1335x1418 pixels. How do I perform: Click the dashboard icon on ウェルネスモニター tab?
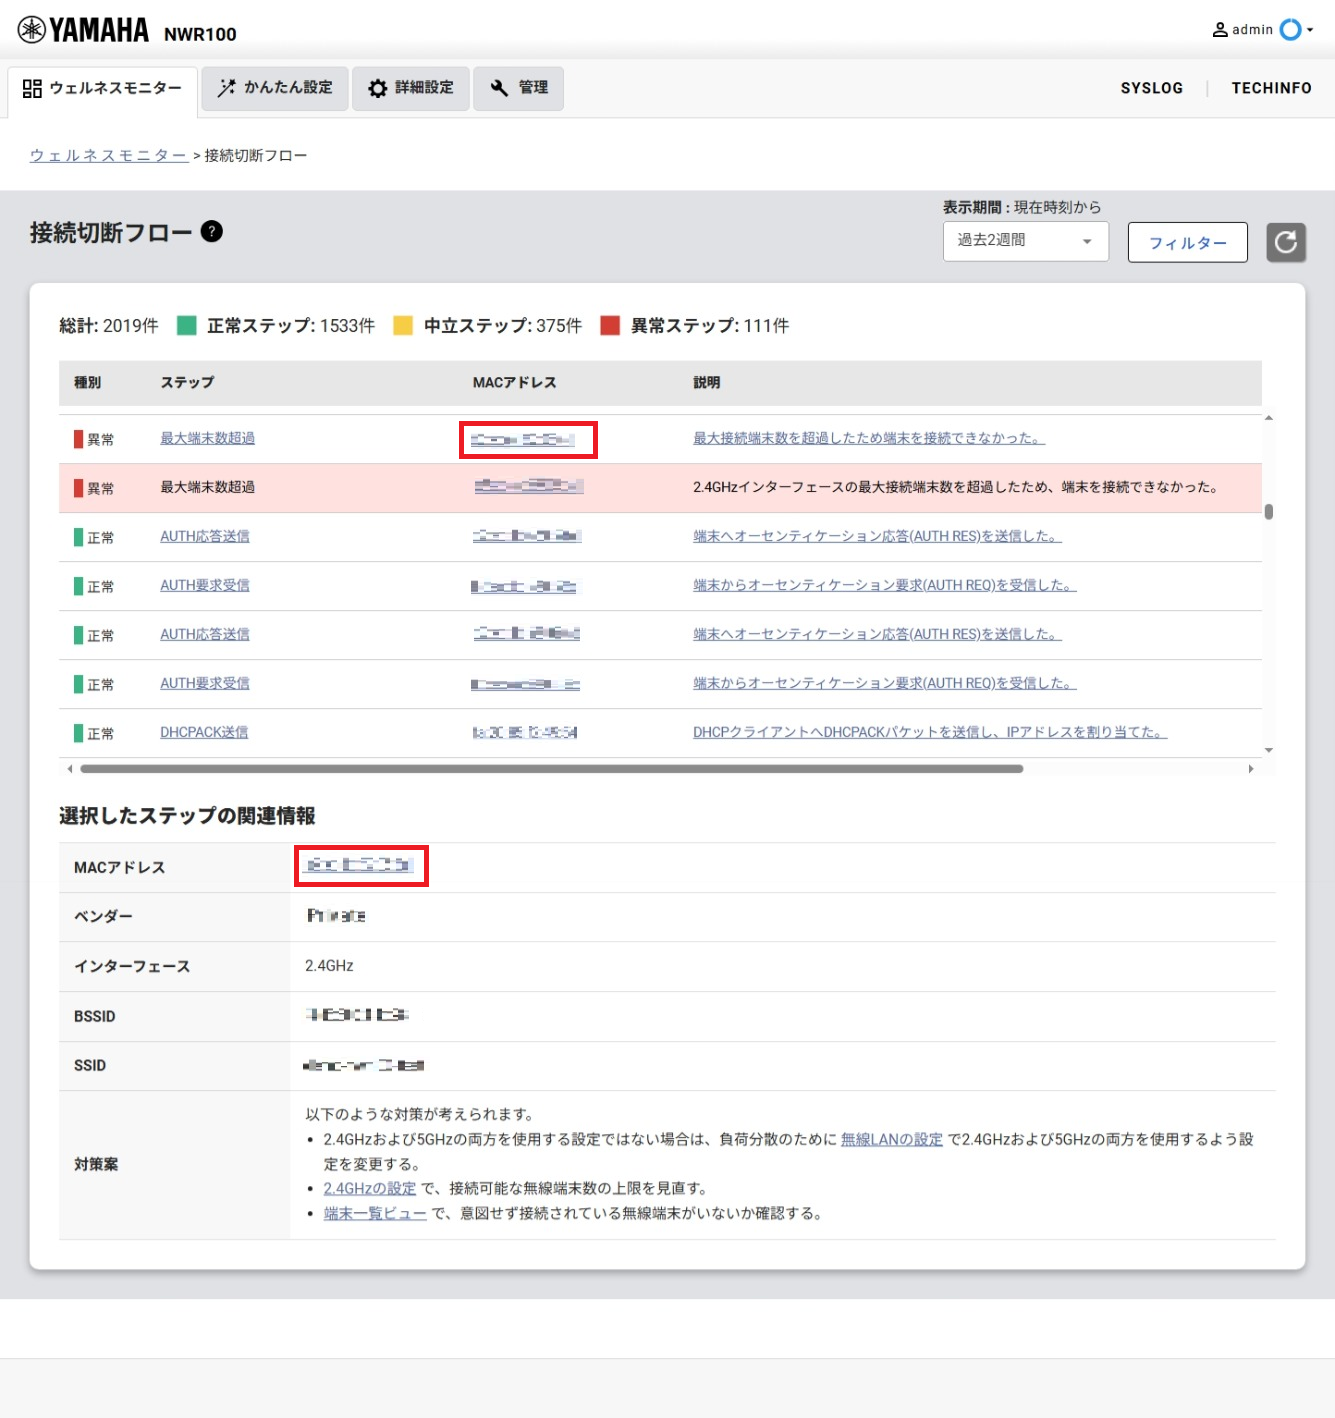tap(30, 88)
